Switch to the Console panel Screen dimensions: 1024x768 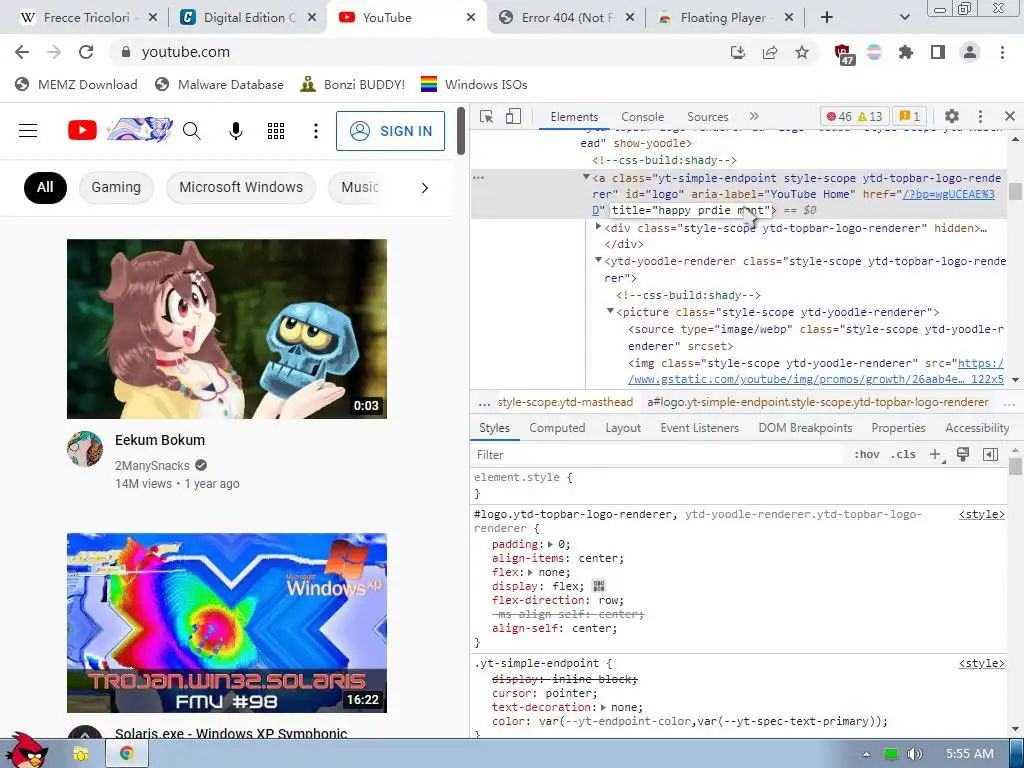click(642, 116)
